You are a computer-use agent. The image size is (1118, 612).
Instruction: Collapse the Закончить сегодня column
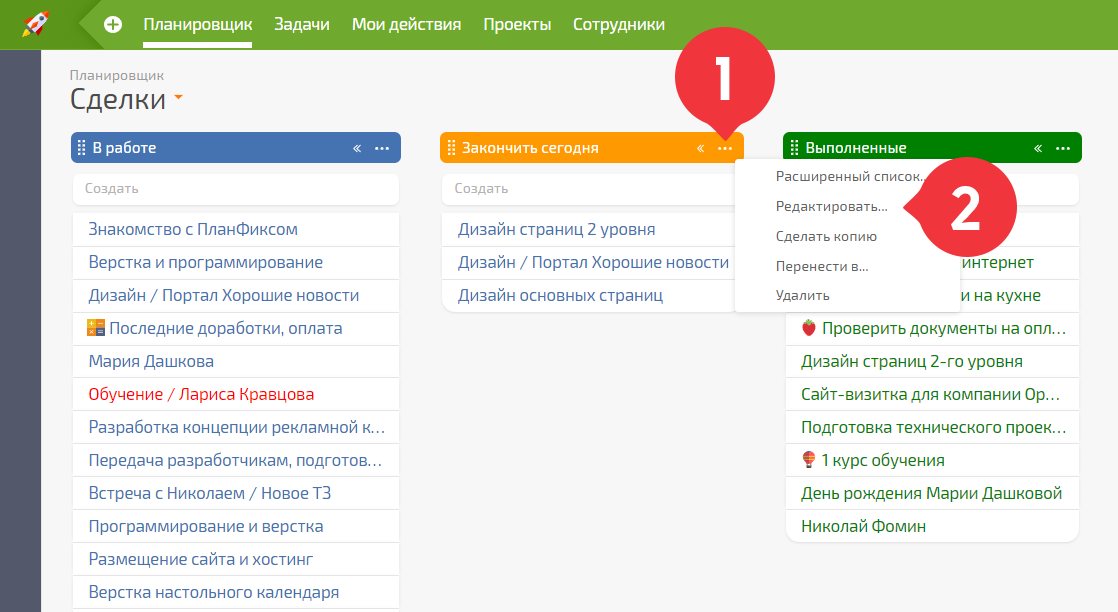pos(700,148)
